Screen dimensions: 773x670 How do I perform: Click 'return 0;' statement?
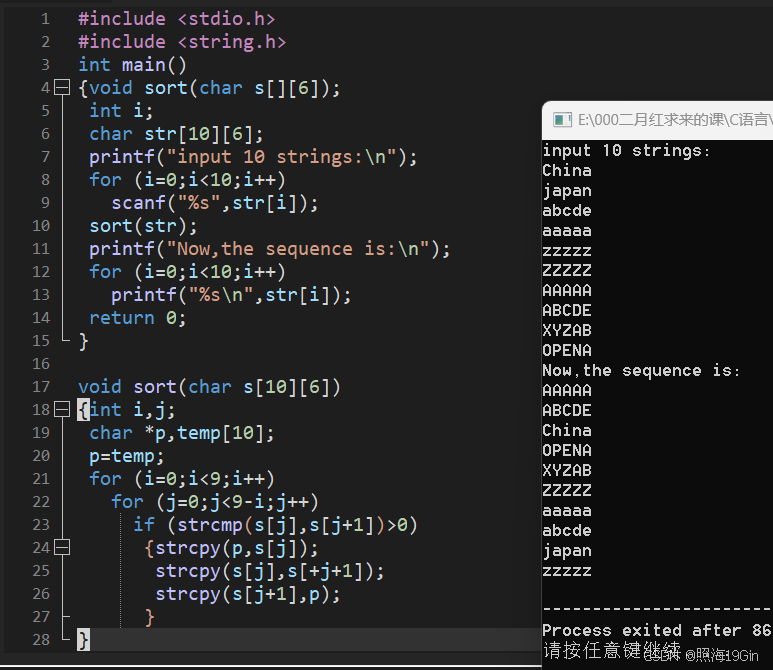(138, 318)
